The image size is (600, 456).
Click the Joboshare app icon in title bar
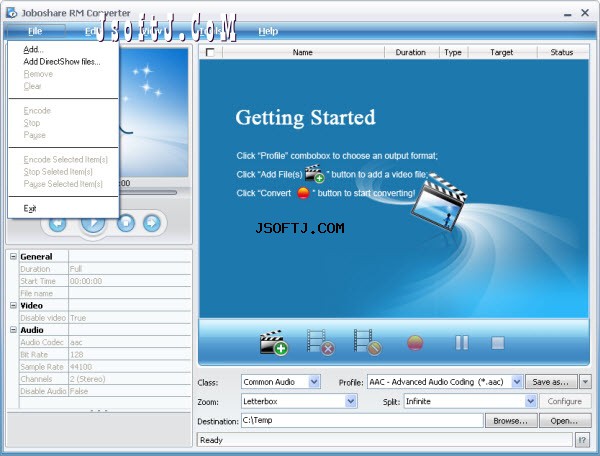click(x=11, y=13)
